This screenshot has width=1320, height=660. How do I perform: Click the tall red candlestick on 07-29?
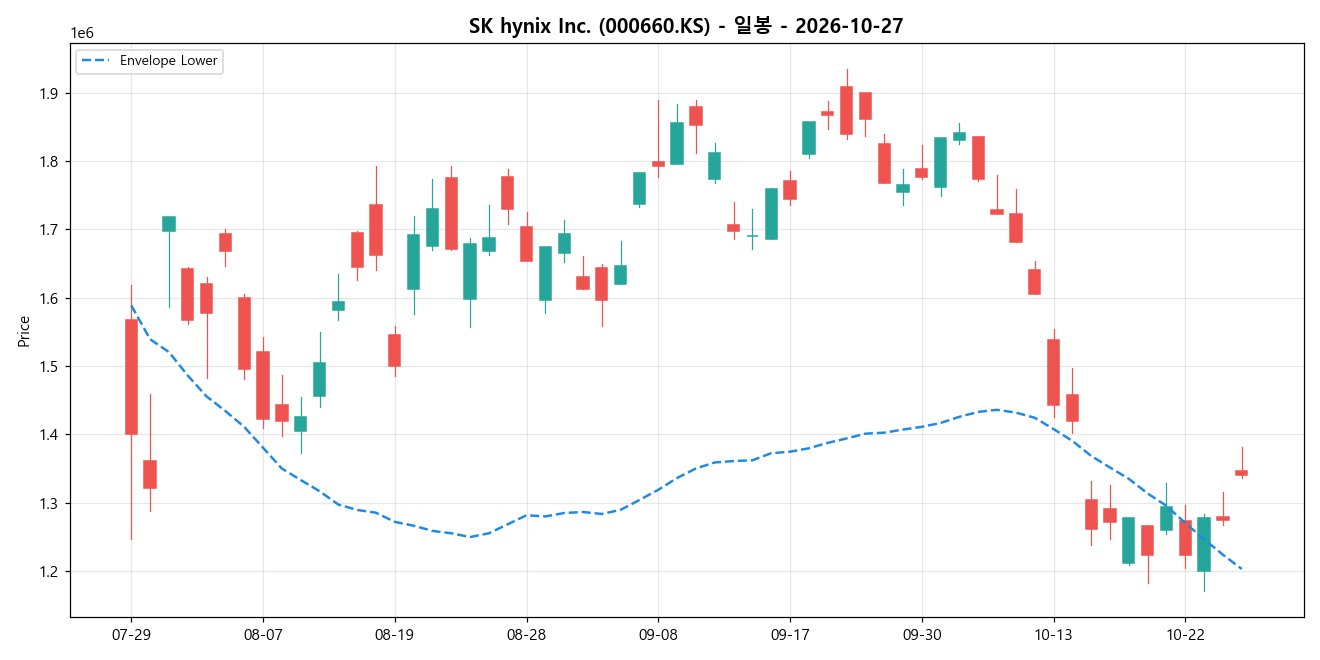tap(131, 377)
